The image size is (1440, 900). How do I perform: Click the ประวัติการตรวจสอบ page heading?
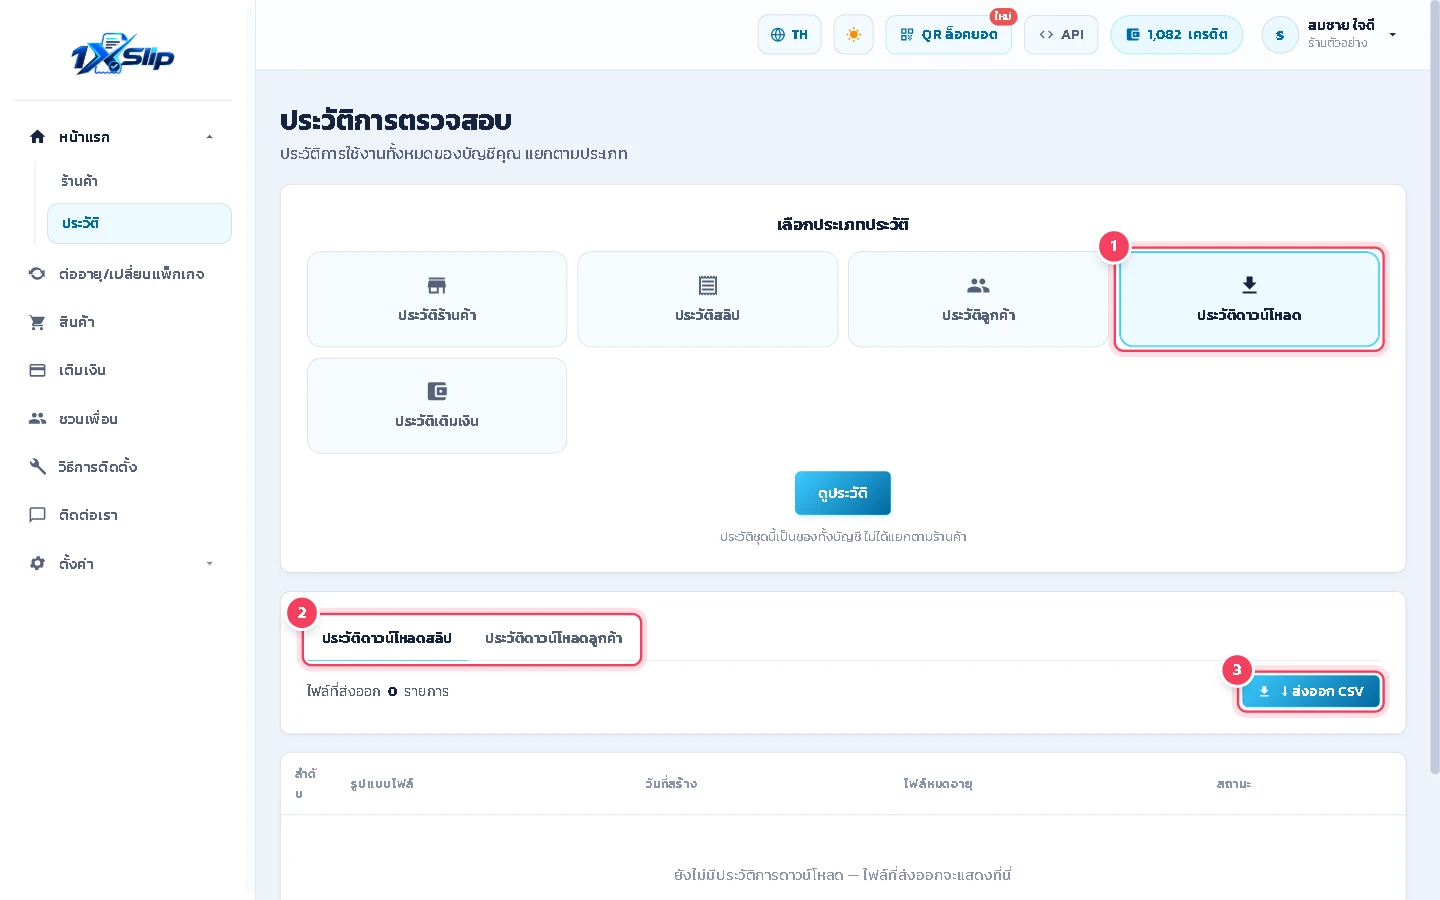click(396, 121)
